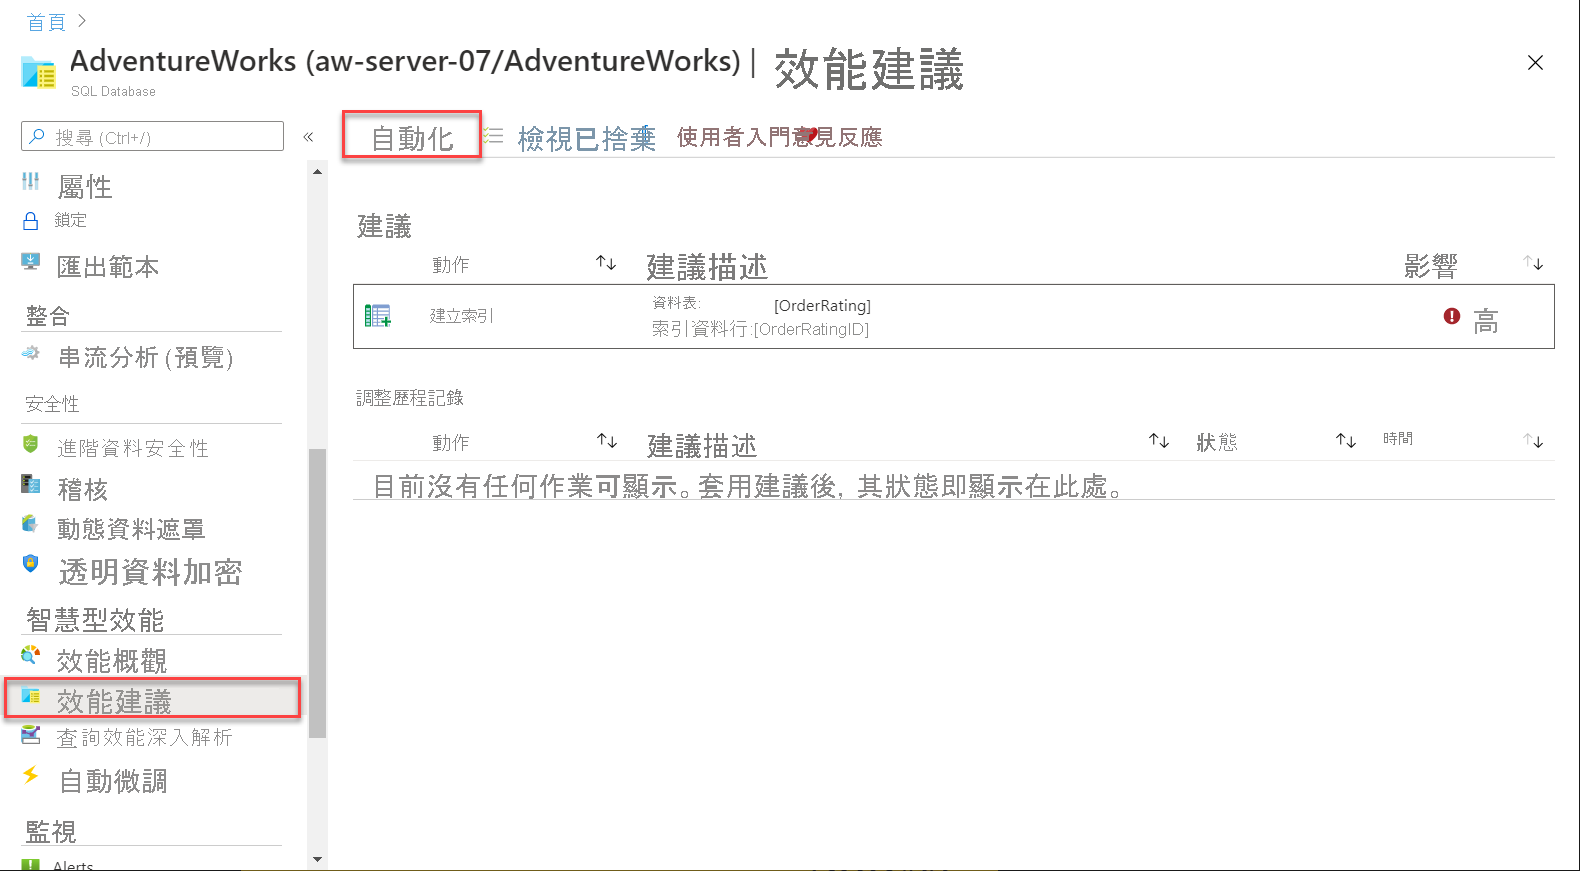1580x871 pixels.
Task: Open 屬性 in the sidebar
Action: pyautogui.click(x=84, y=186)
